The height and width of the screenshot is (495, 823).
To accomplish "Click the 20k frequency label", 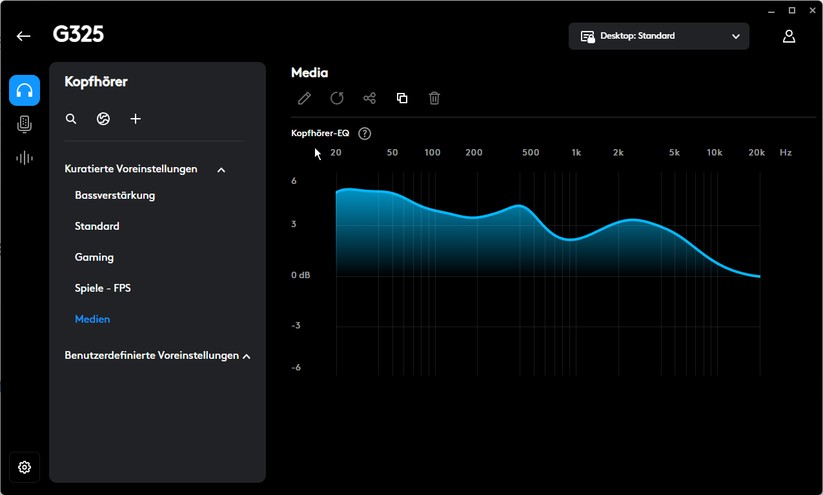I will [756, 153].
